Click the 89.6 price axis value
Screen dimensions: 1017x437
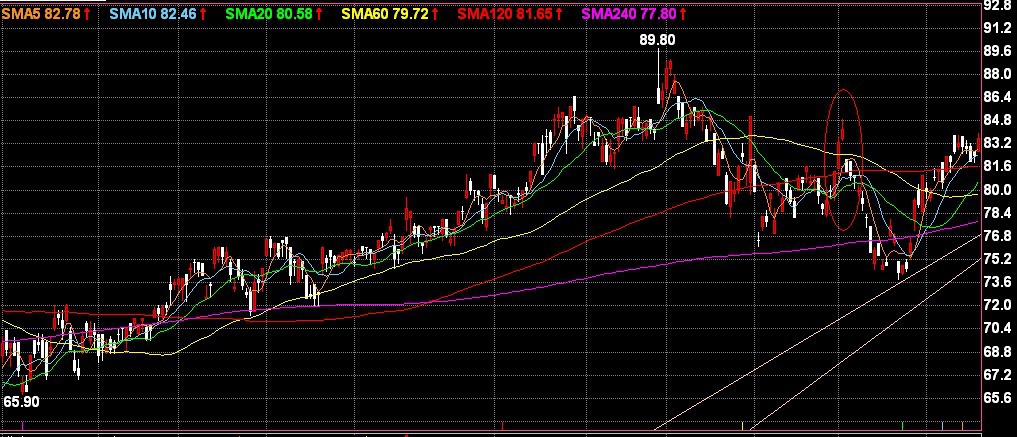pyautogui.click(x=997, y=51)
